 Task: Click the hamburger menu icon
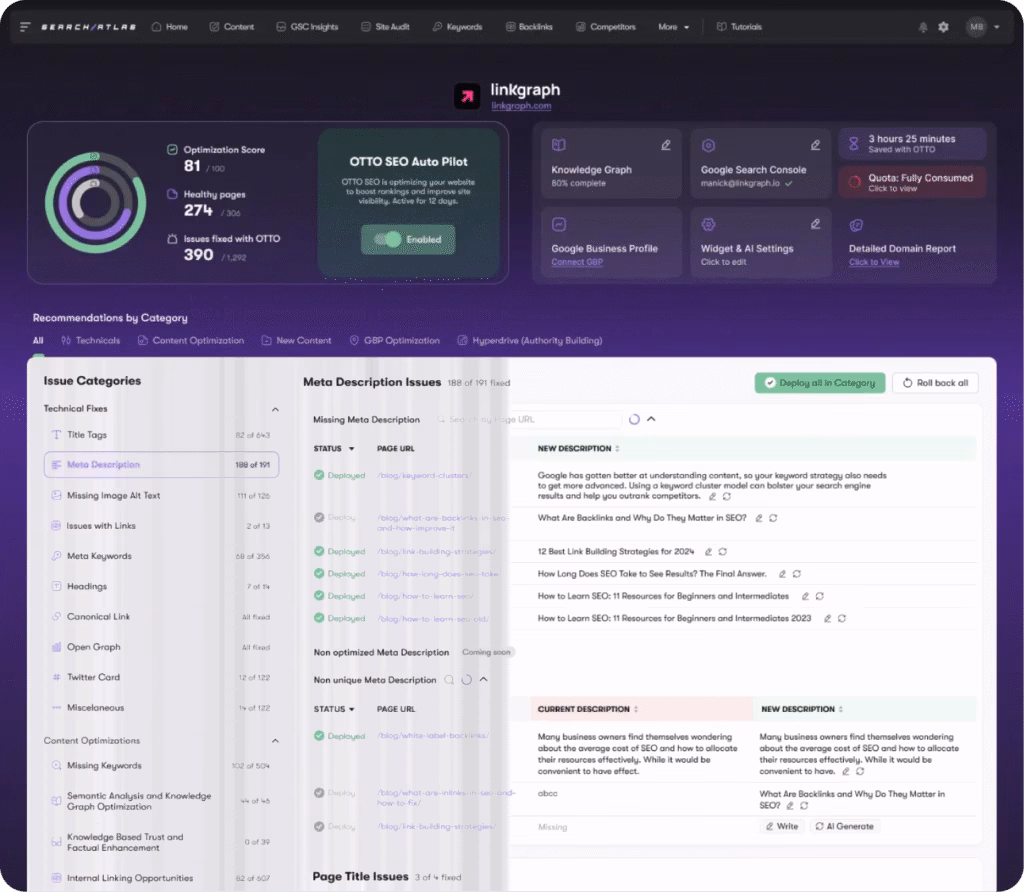coord(25,27)
